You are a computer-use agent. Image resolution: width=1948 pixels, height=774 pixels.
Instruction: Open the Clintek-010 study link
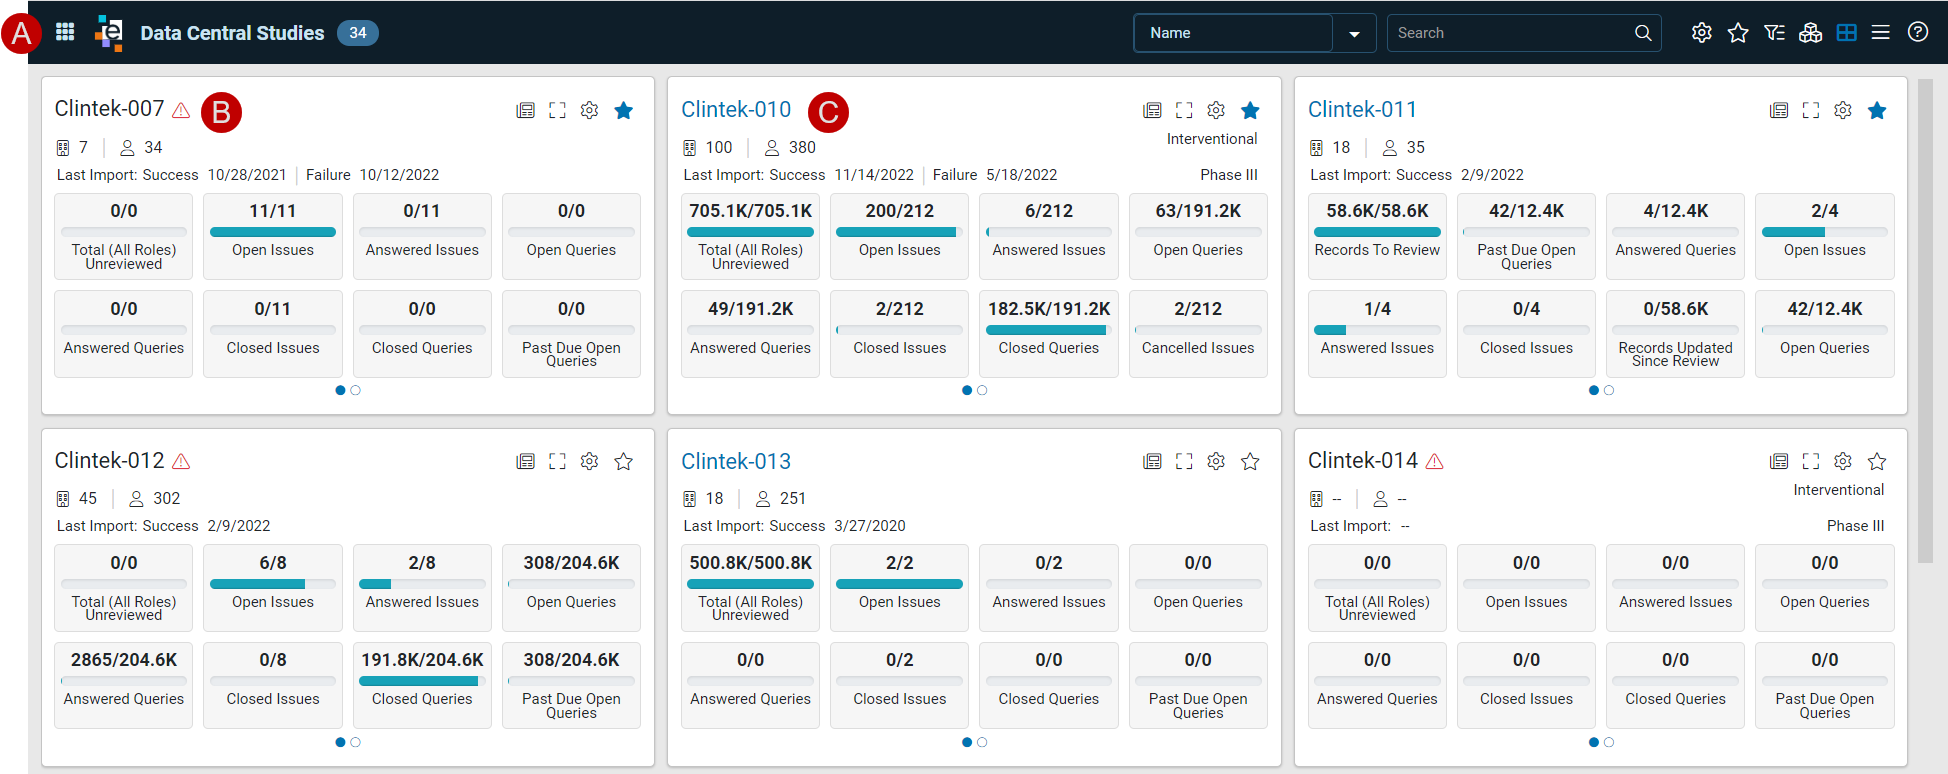[x=736, y=110]
